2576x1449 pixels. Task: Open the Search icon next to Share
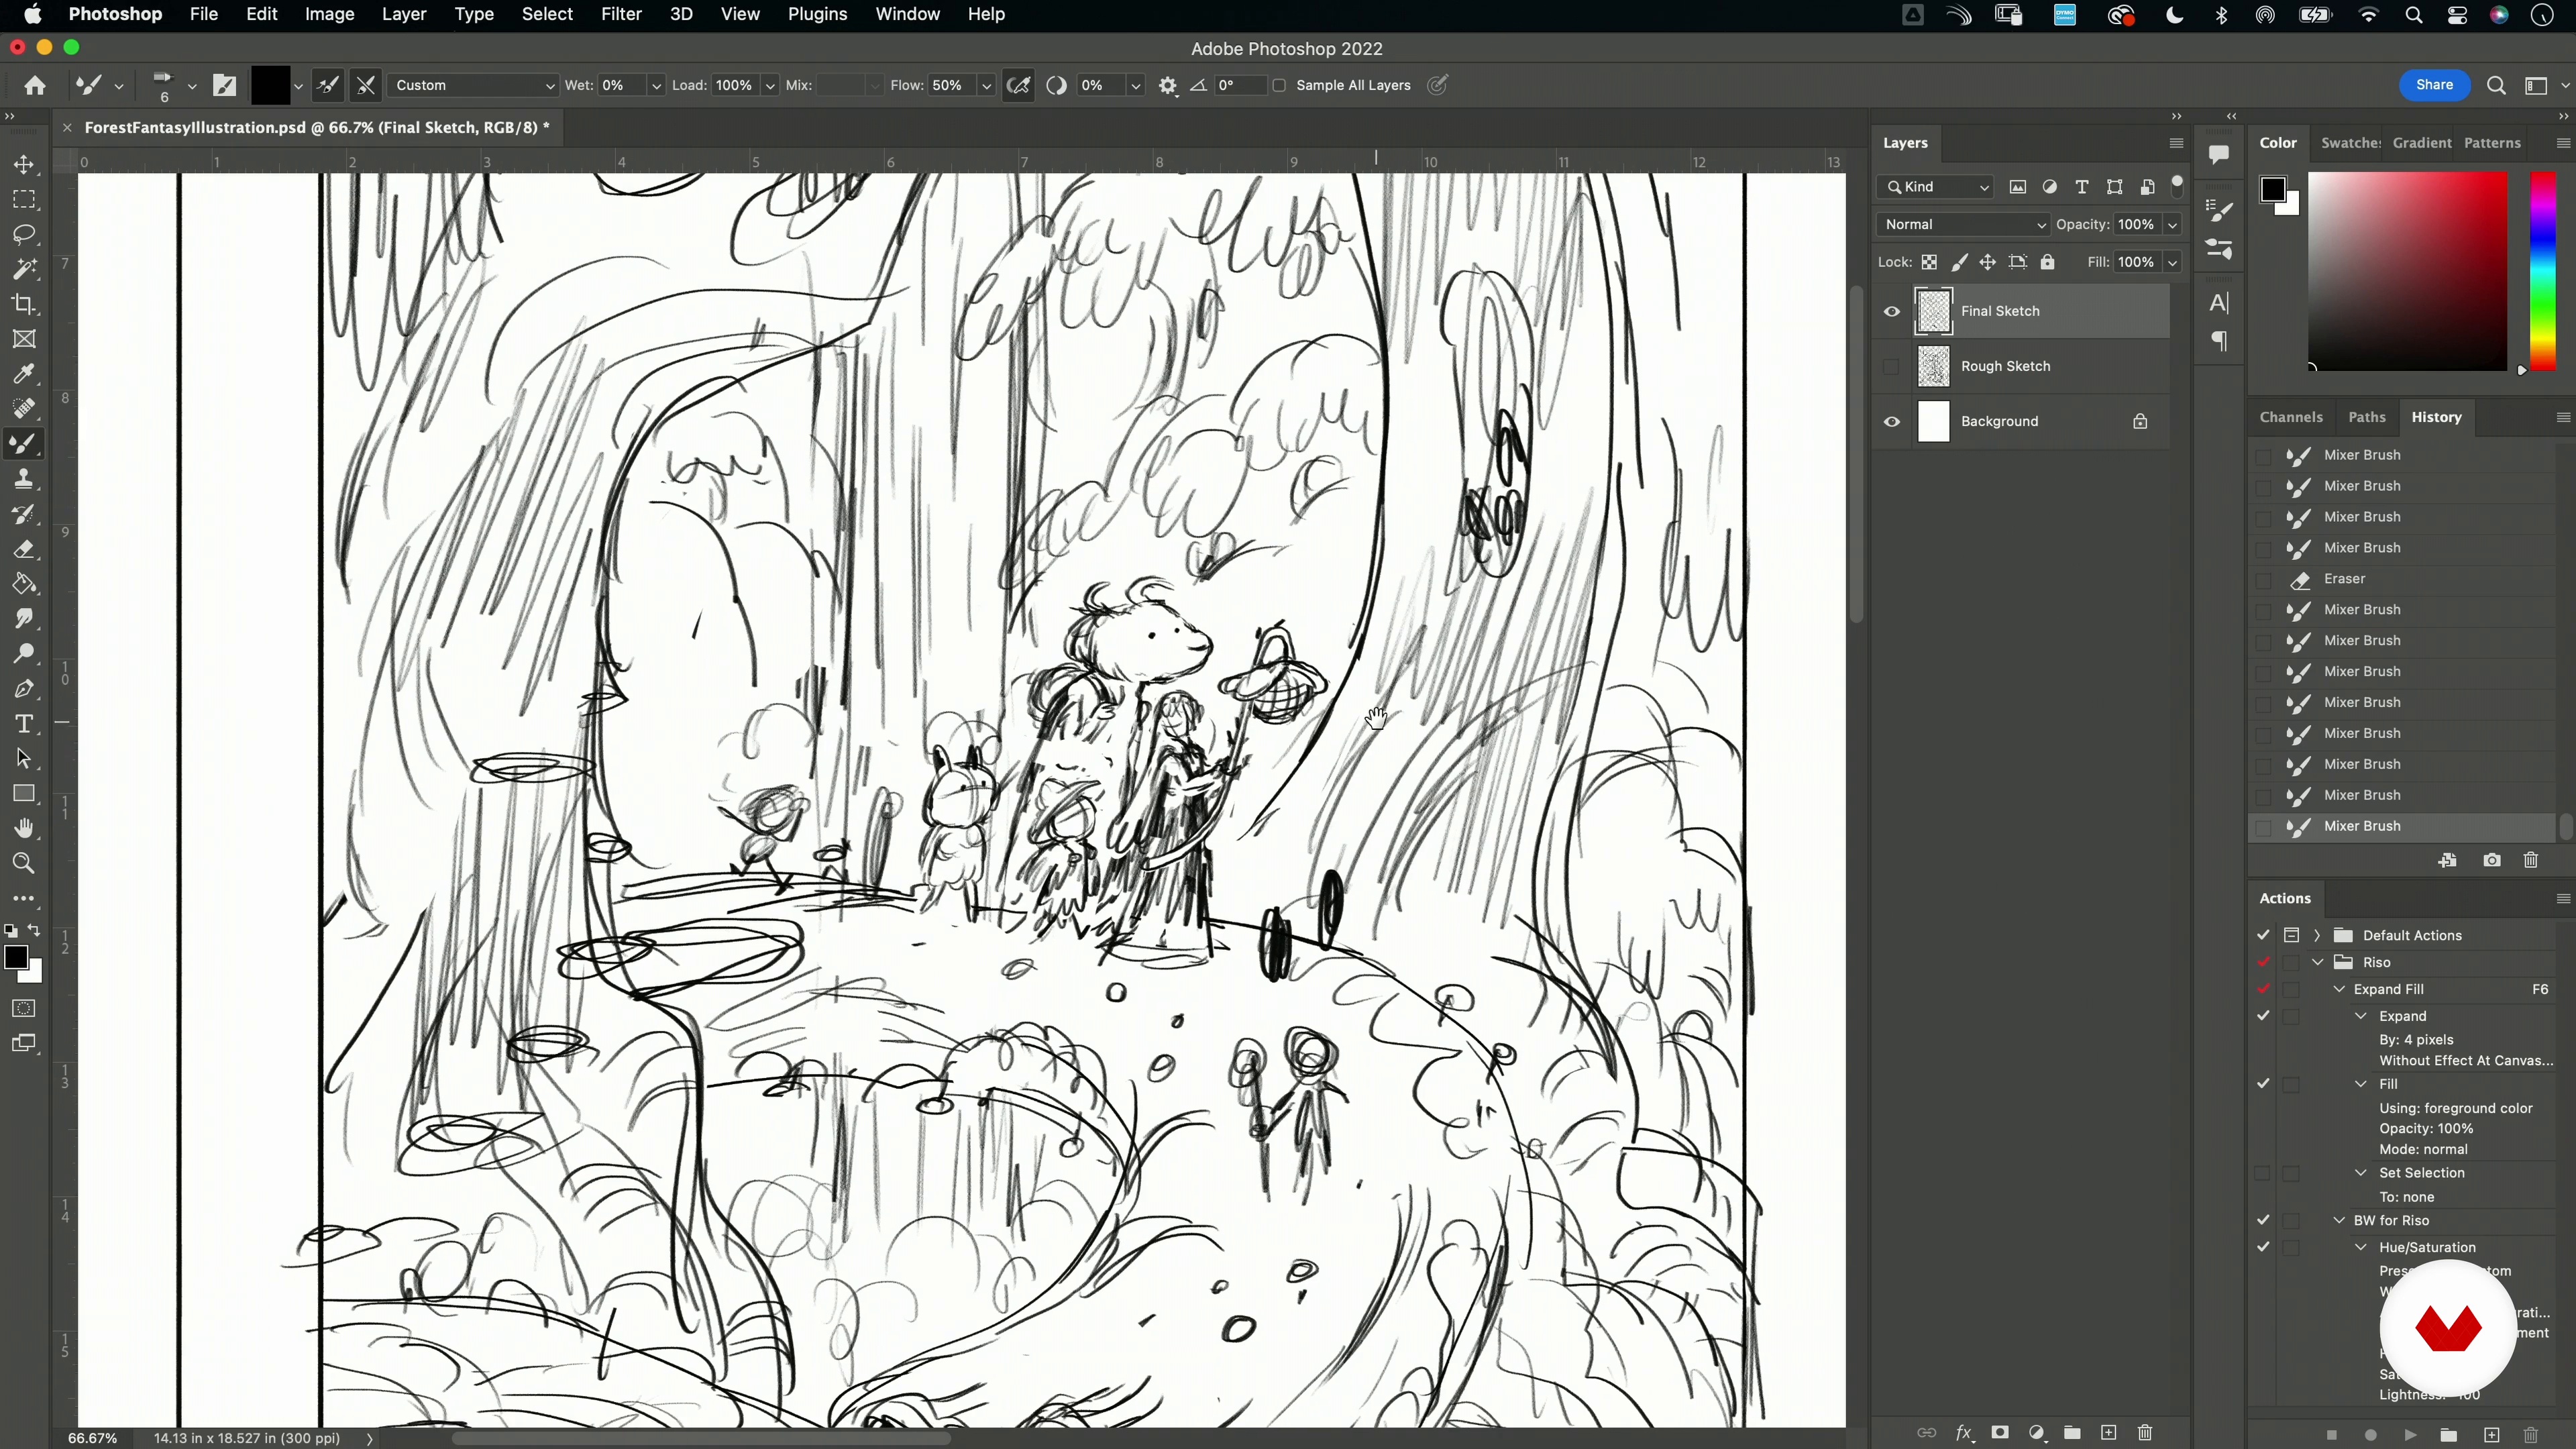click(2496, 86)
